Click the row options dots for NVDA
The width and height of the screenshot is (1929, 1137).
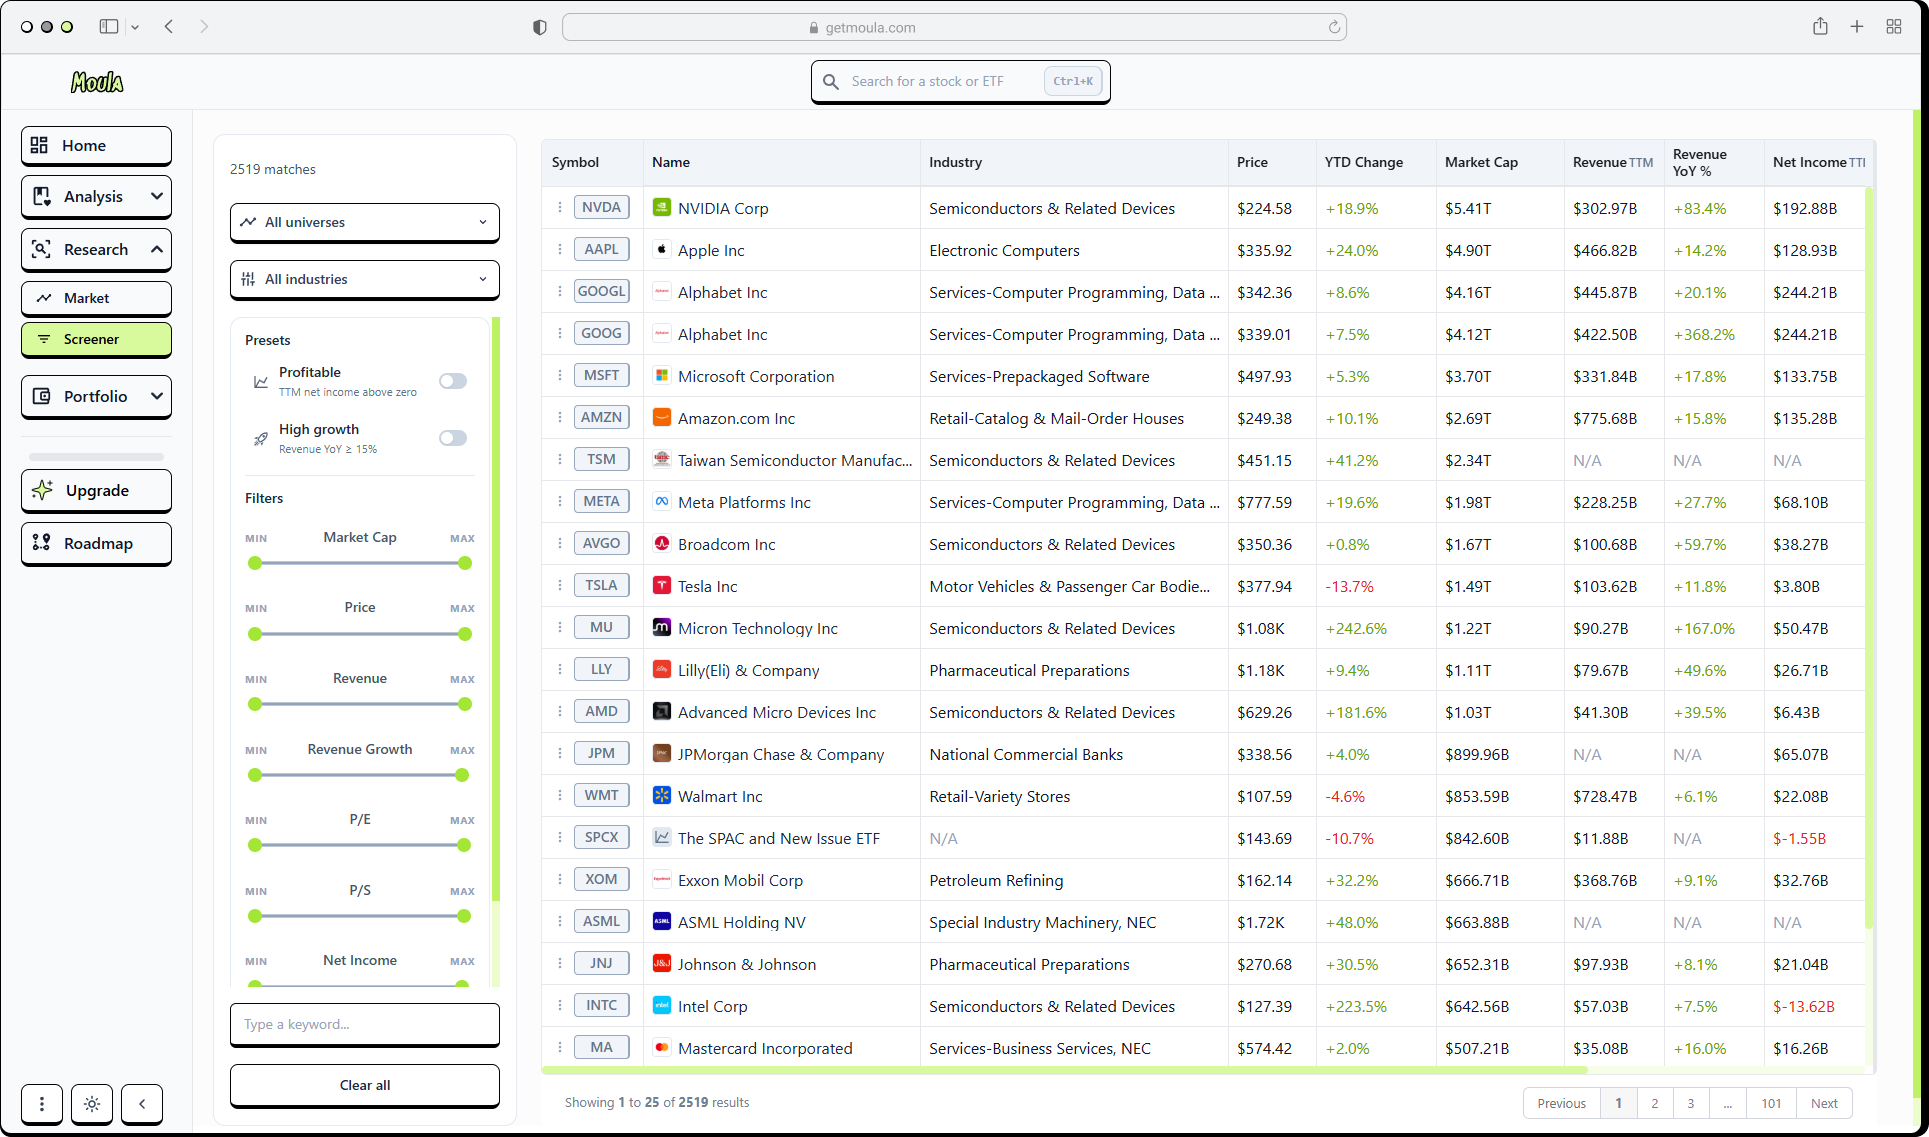tap(559, 207)
